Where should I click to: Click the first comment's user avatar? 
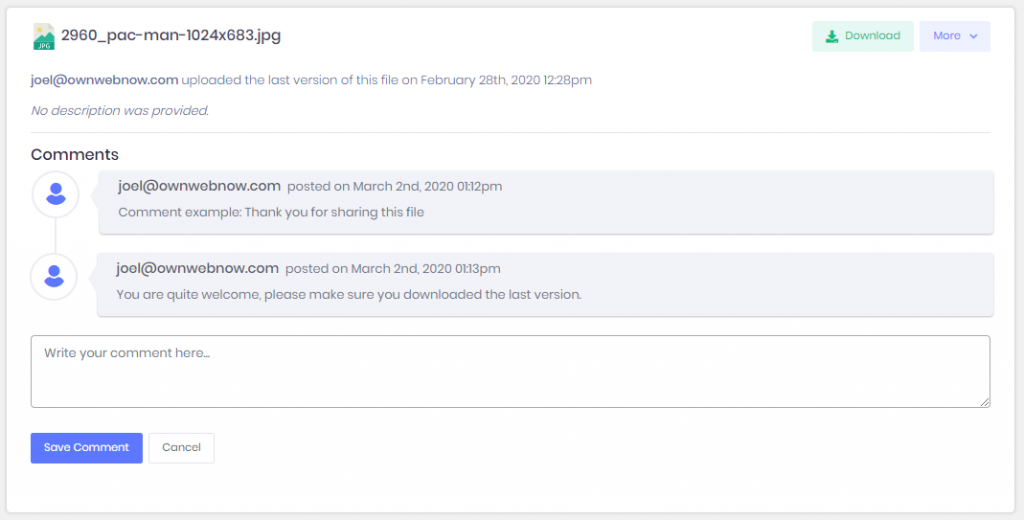click(56, 194)
